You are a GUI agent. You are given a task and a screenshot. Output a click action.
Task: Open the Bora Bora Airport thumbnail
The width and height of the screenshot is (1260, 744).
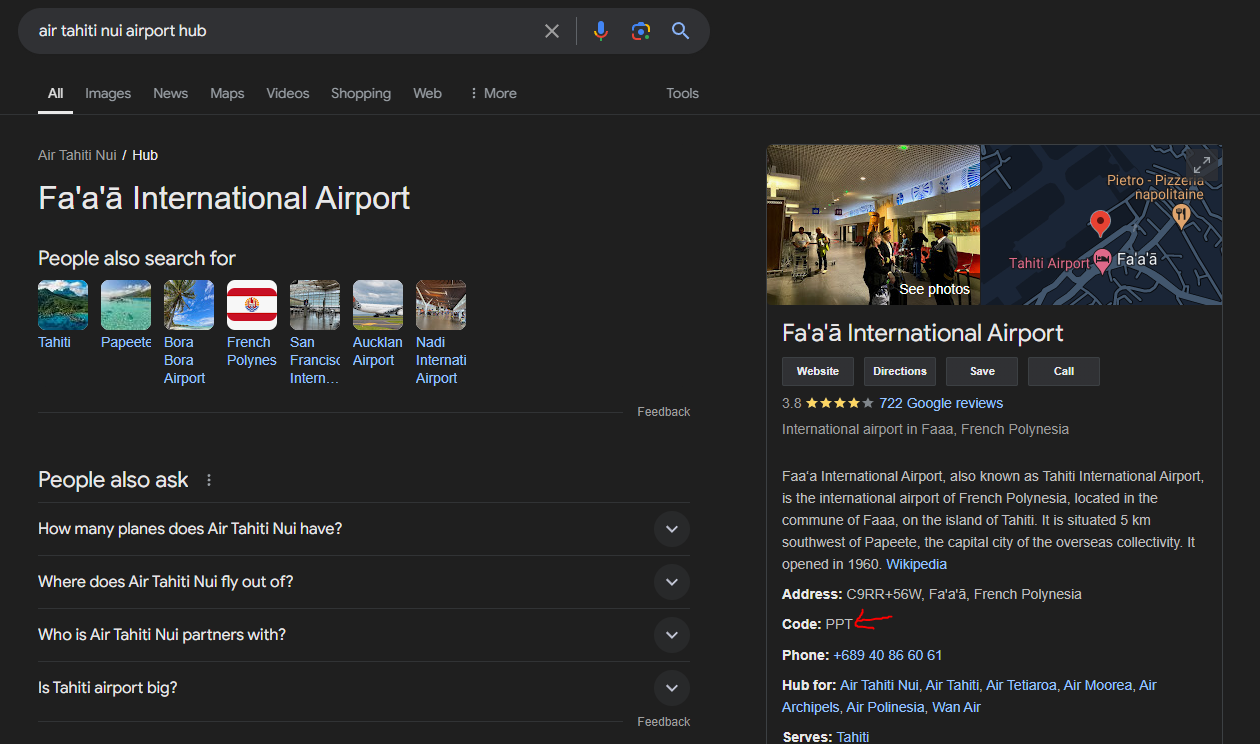(x=189, y=305)
